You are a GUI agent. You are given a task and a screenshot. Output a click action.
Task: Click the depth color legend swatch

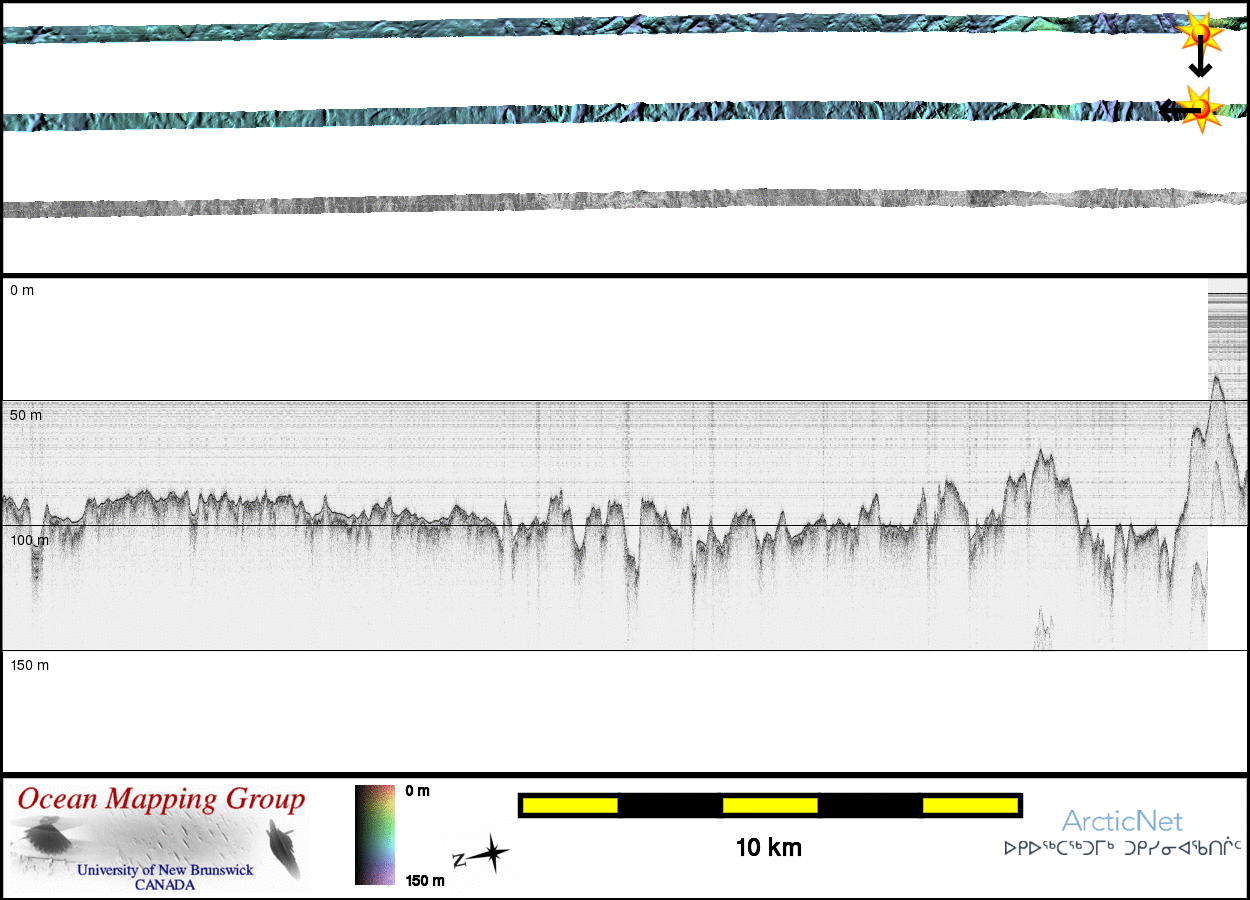pos(374,835)
